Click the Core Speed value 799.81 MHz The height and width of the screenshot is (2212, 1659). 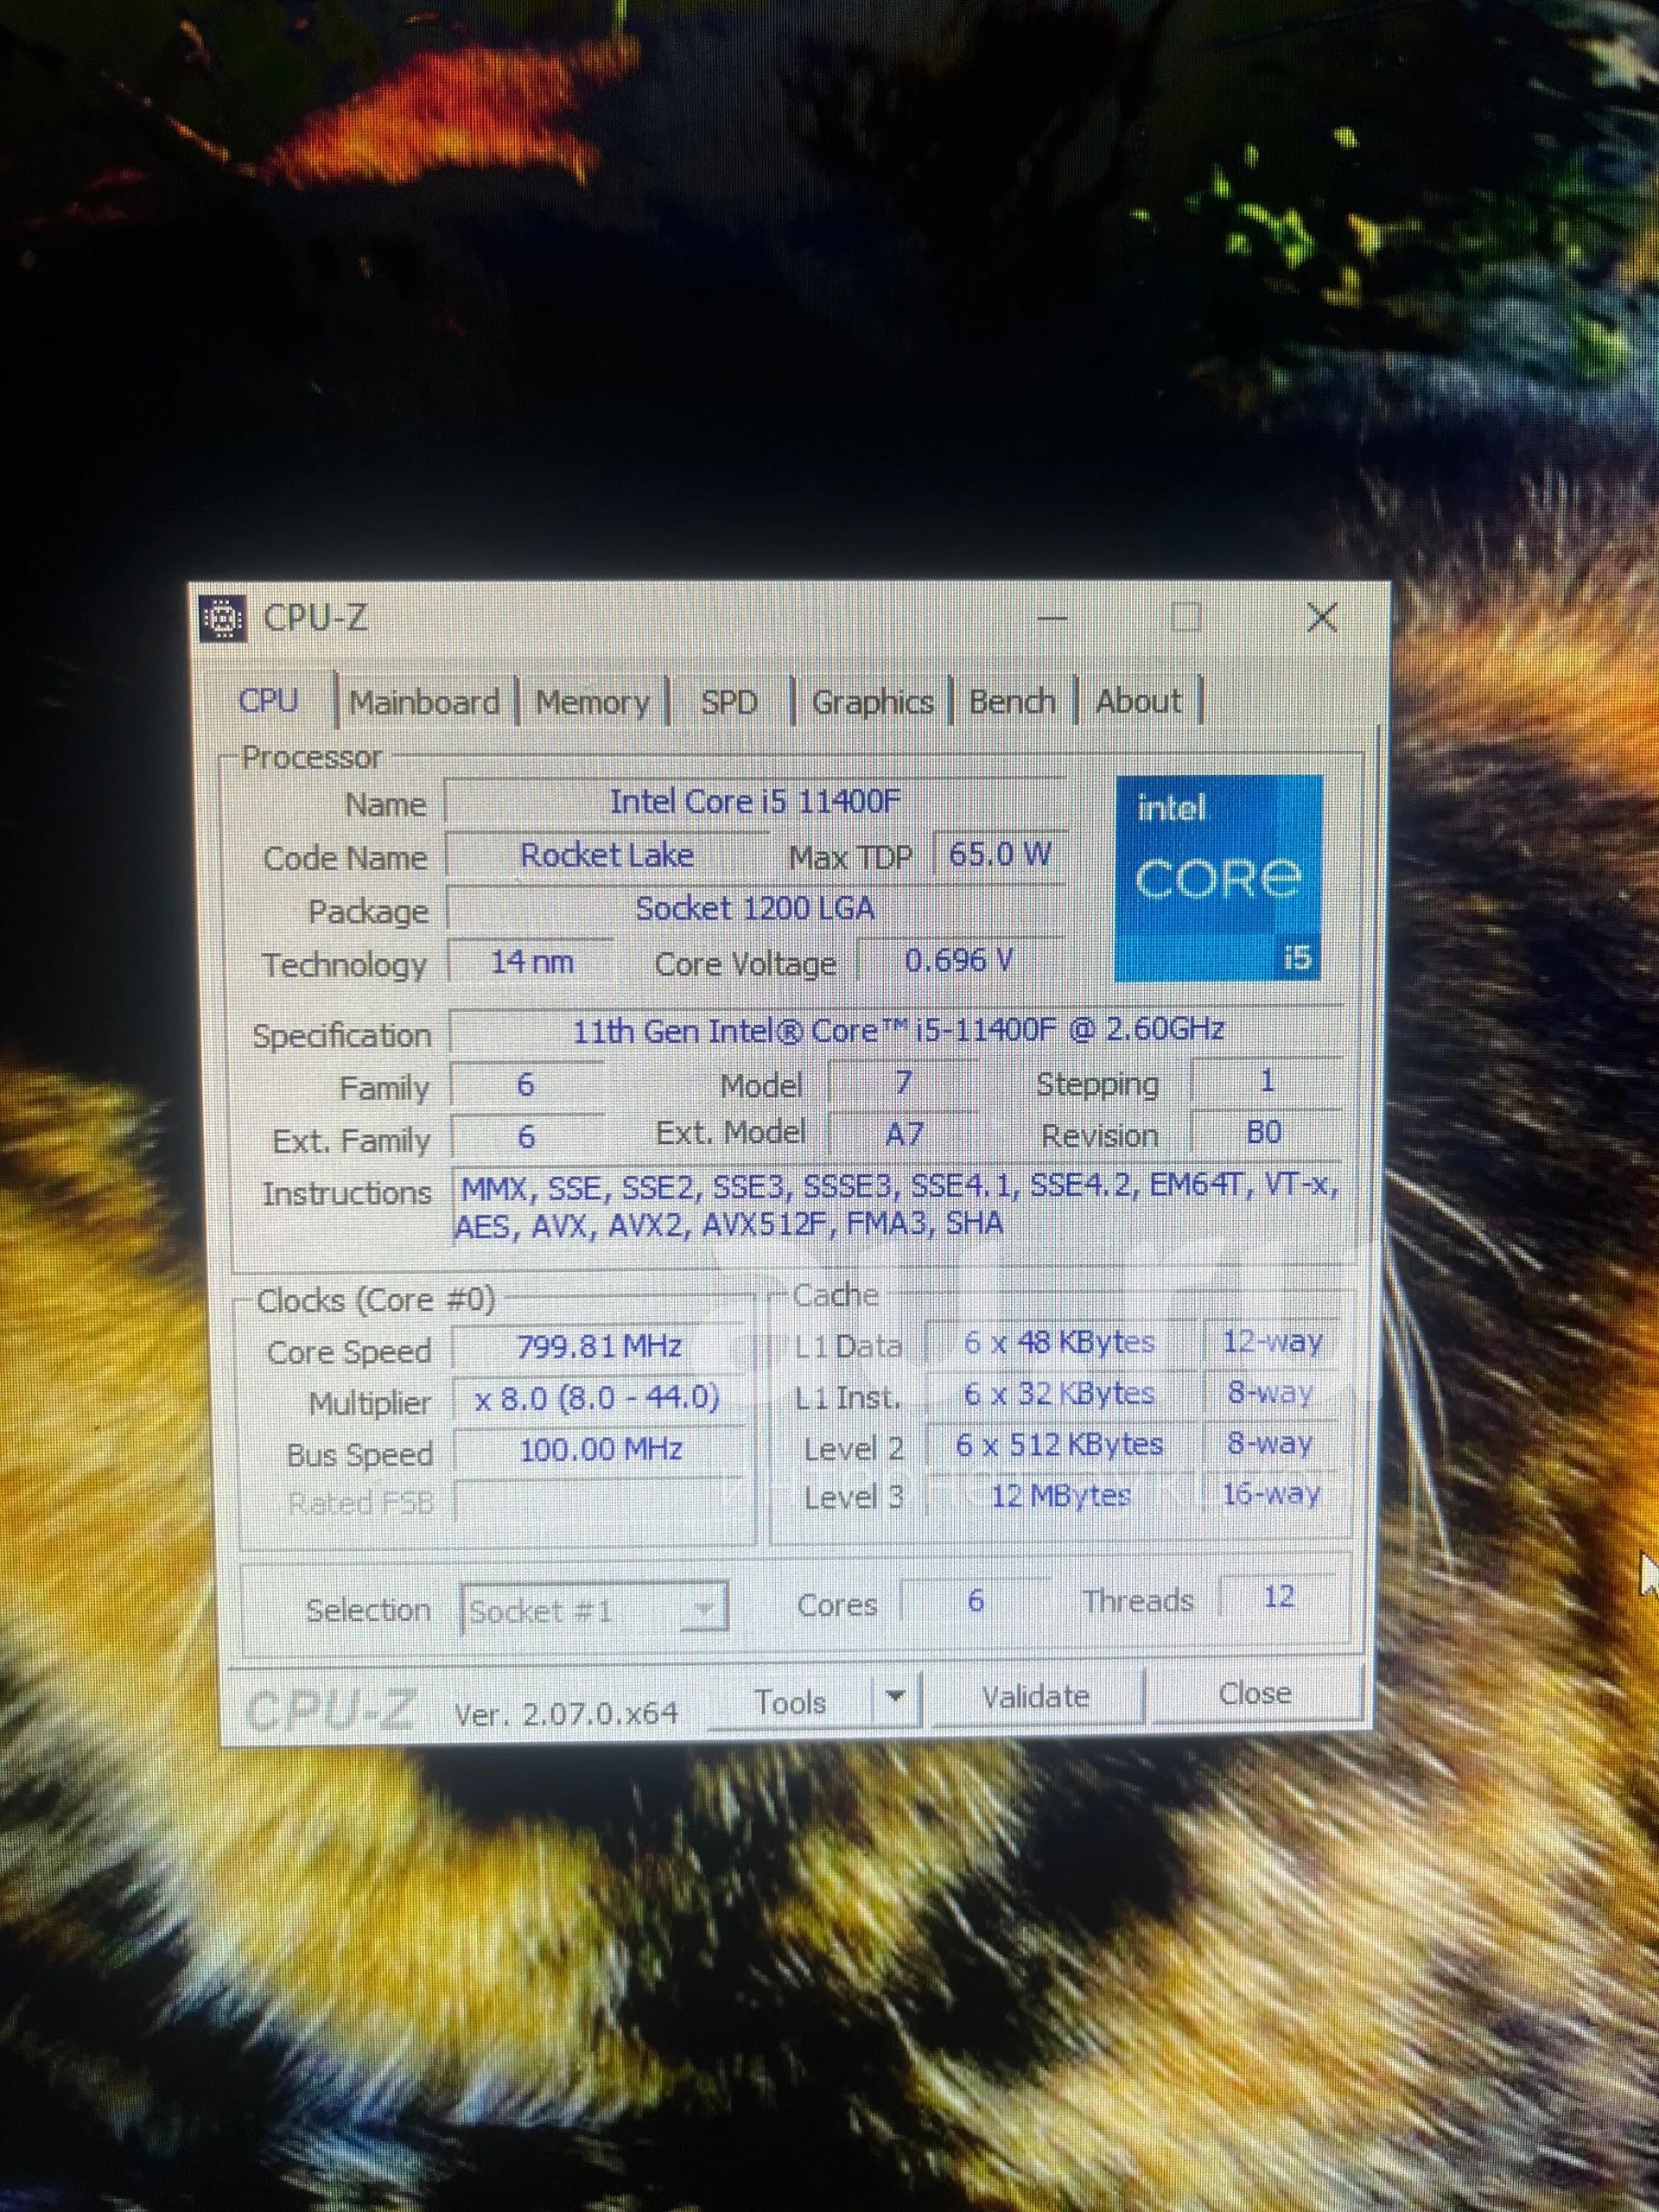pos(598,1346)
